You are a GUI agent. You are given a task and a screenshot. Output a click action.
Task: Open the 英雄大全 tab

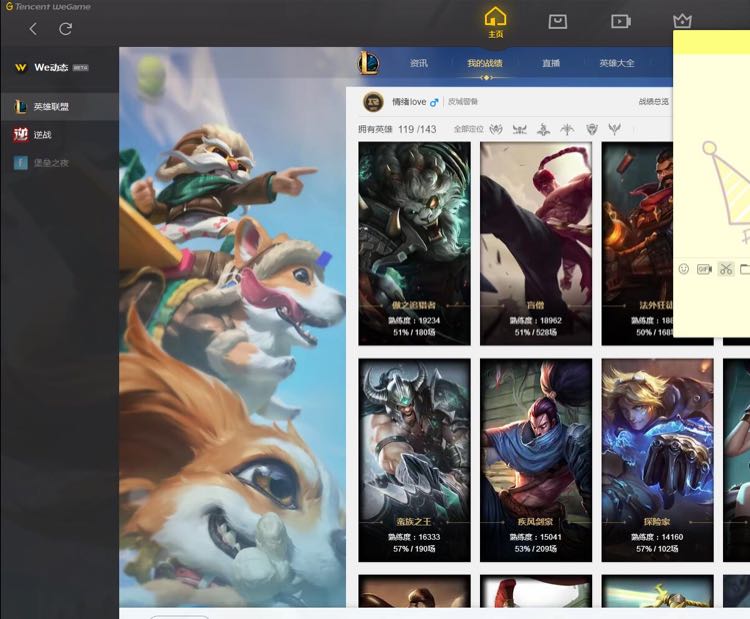617,63
